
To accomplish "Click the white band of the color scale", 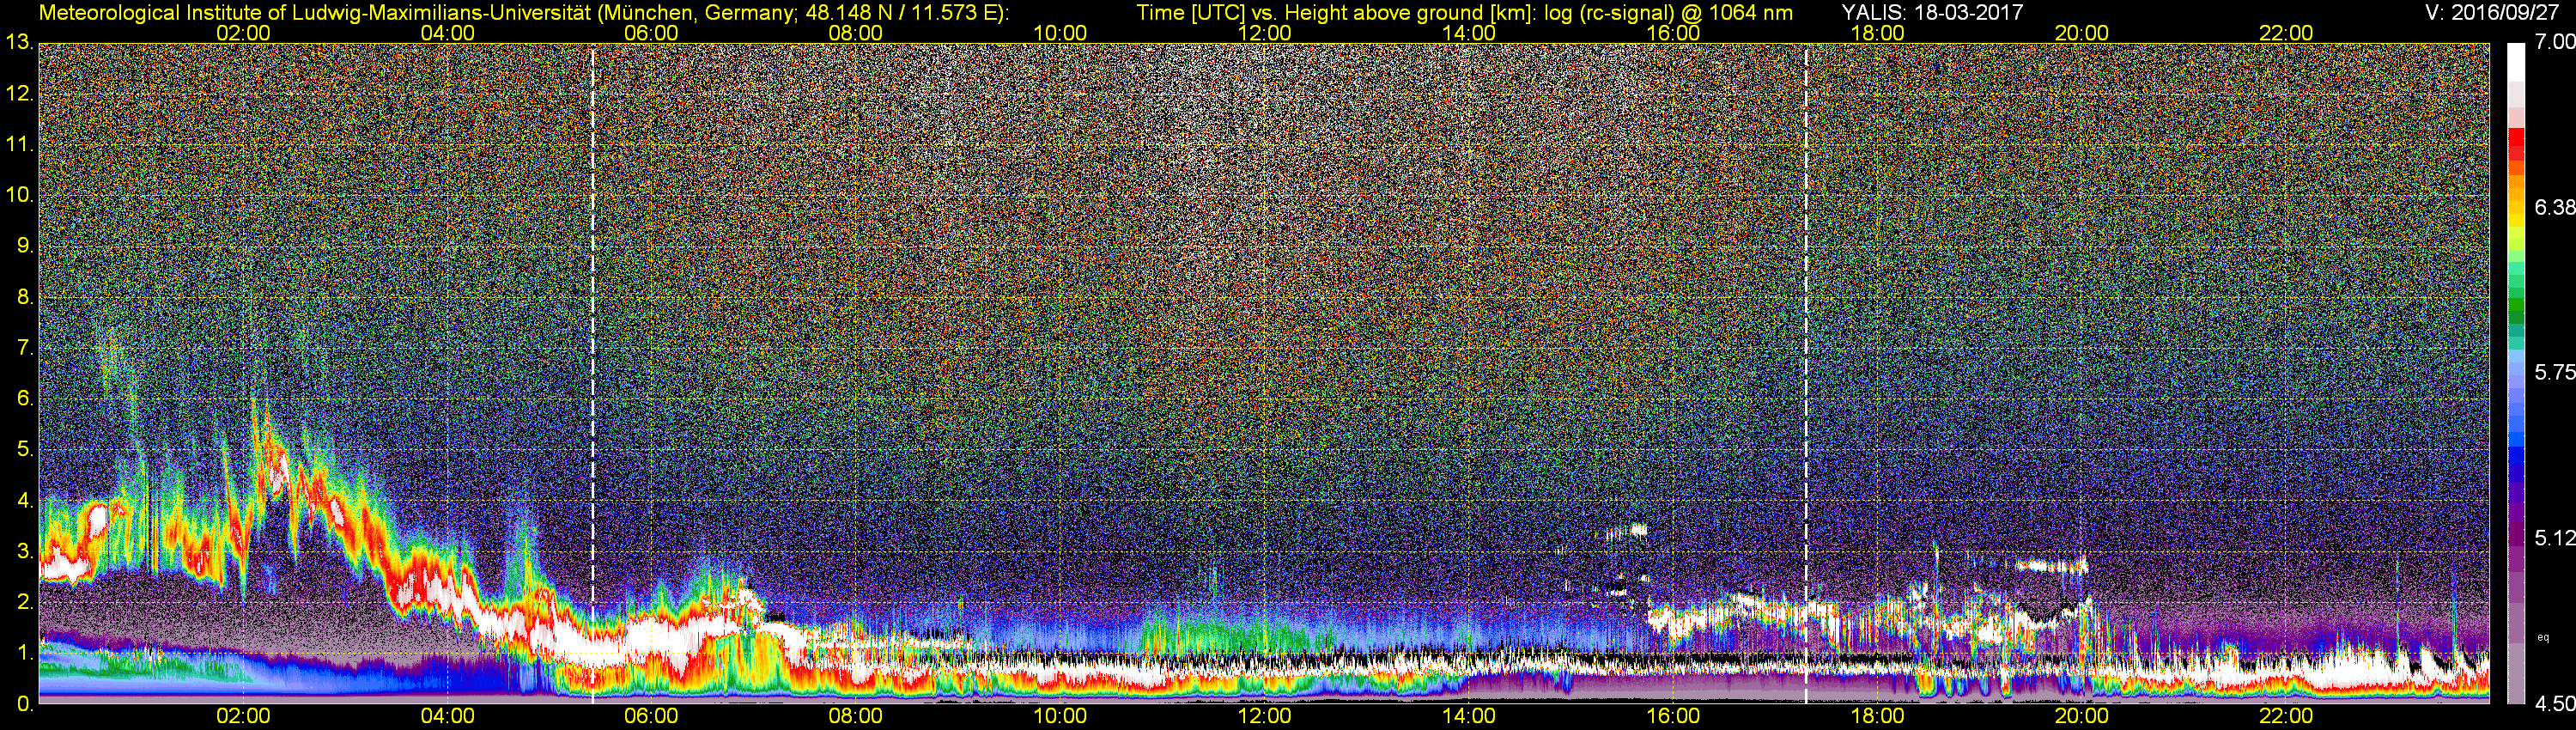I will click(x=2516, y=62).
